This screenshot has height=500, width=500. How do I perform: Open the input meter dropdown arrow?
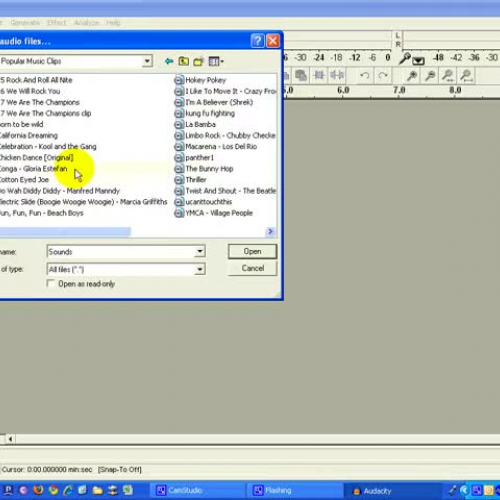(x=418, y=60)
